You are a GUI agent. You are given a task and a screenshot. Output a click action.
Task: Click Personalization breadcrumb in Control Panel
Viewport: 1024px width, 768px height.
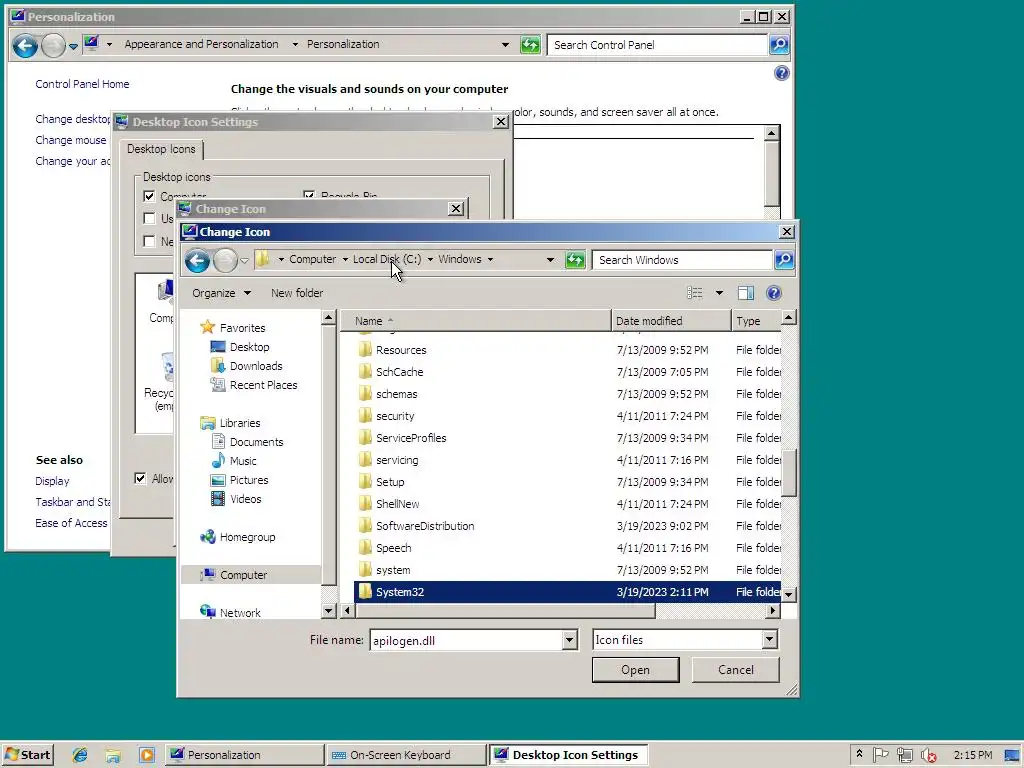(343, 44)
